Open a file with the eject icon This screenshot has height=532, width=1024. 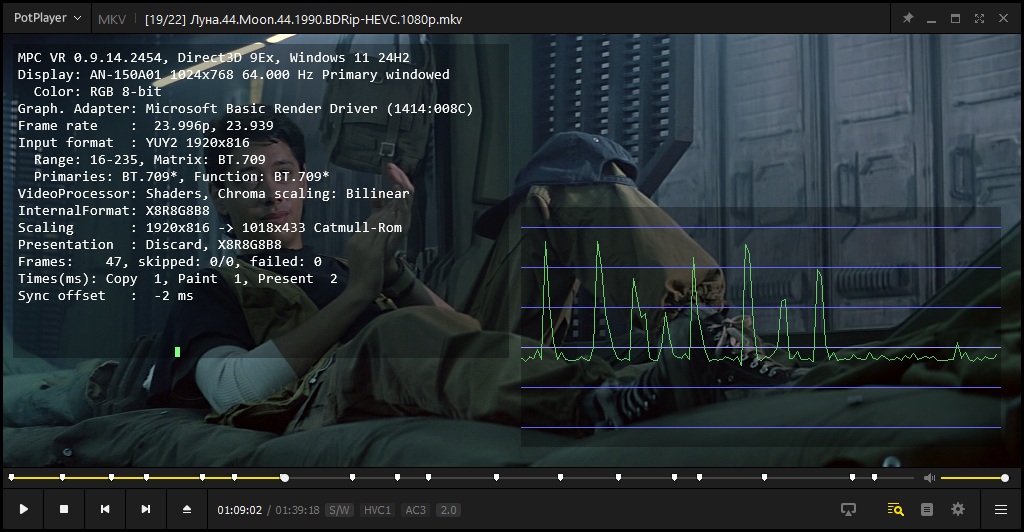click(x=187, y=509)
